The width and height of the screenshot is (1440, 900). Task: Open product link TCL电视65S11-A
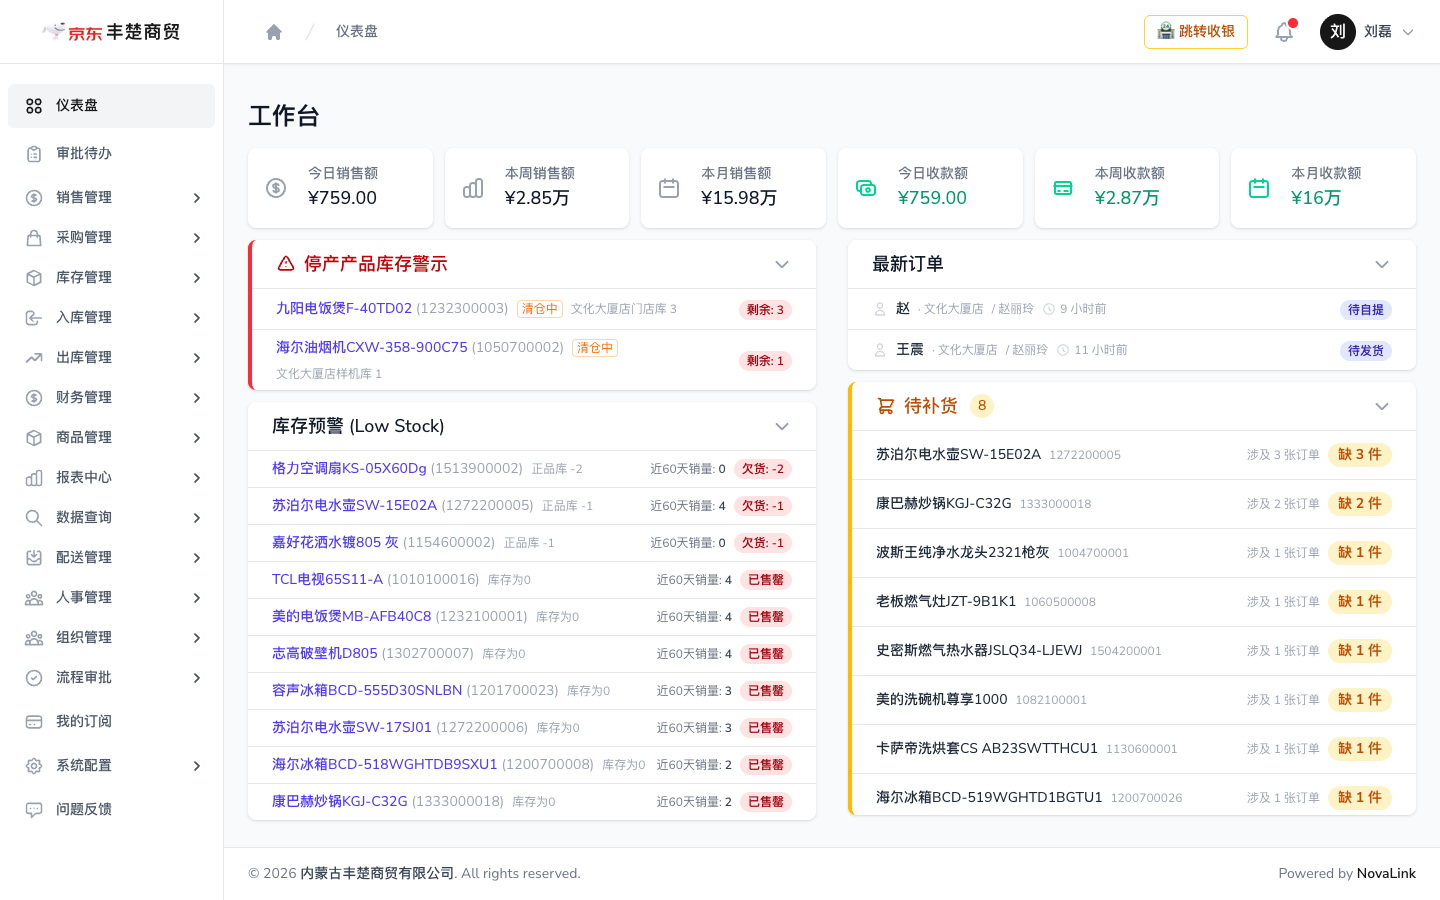[x=327, y=580]
